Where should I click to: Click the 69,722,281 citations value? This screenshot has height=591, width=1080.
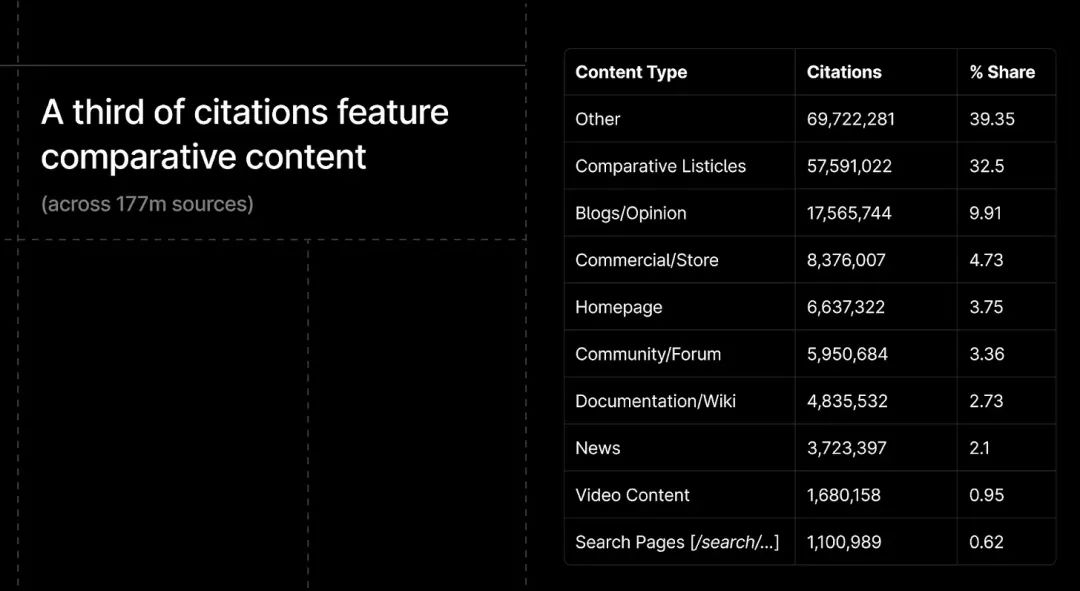pyautogui.click(x=851, y=119)
